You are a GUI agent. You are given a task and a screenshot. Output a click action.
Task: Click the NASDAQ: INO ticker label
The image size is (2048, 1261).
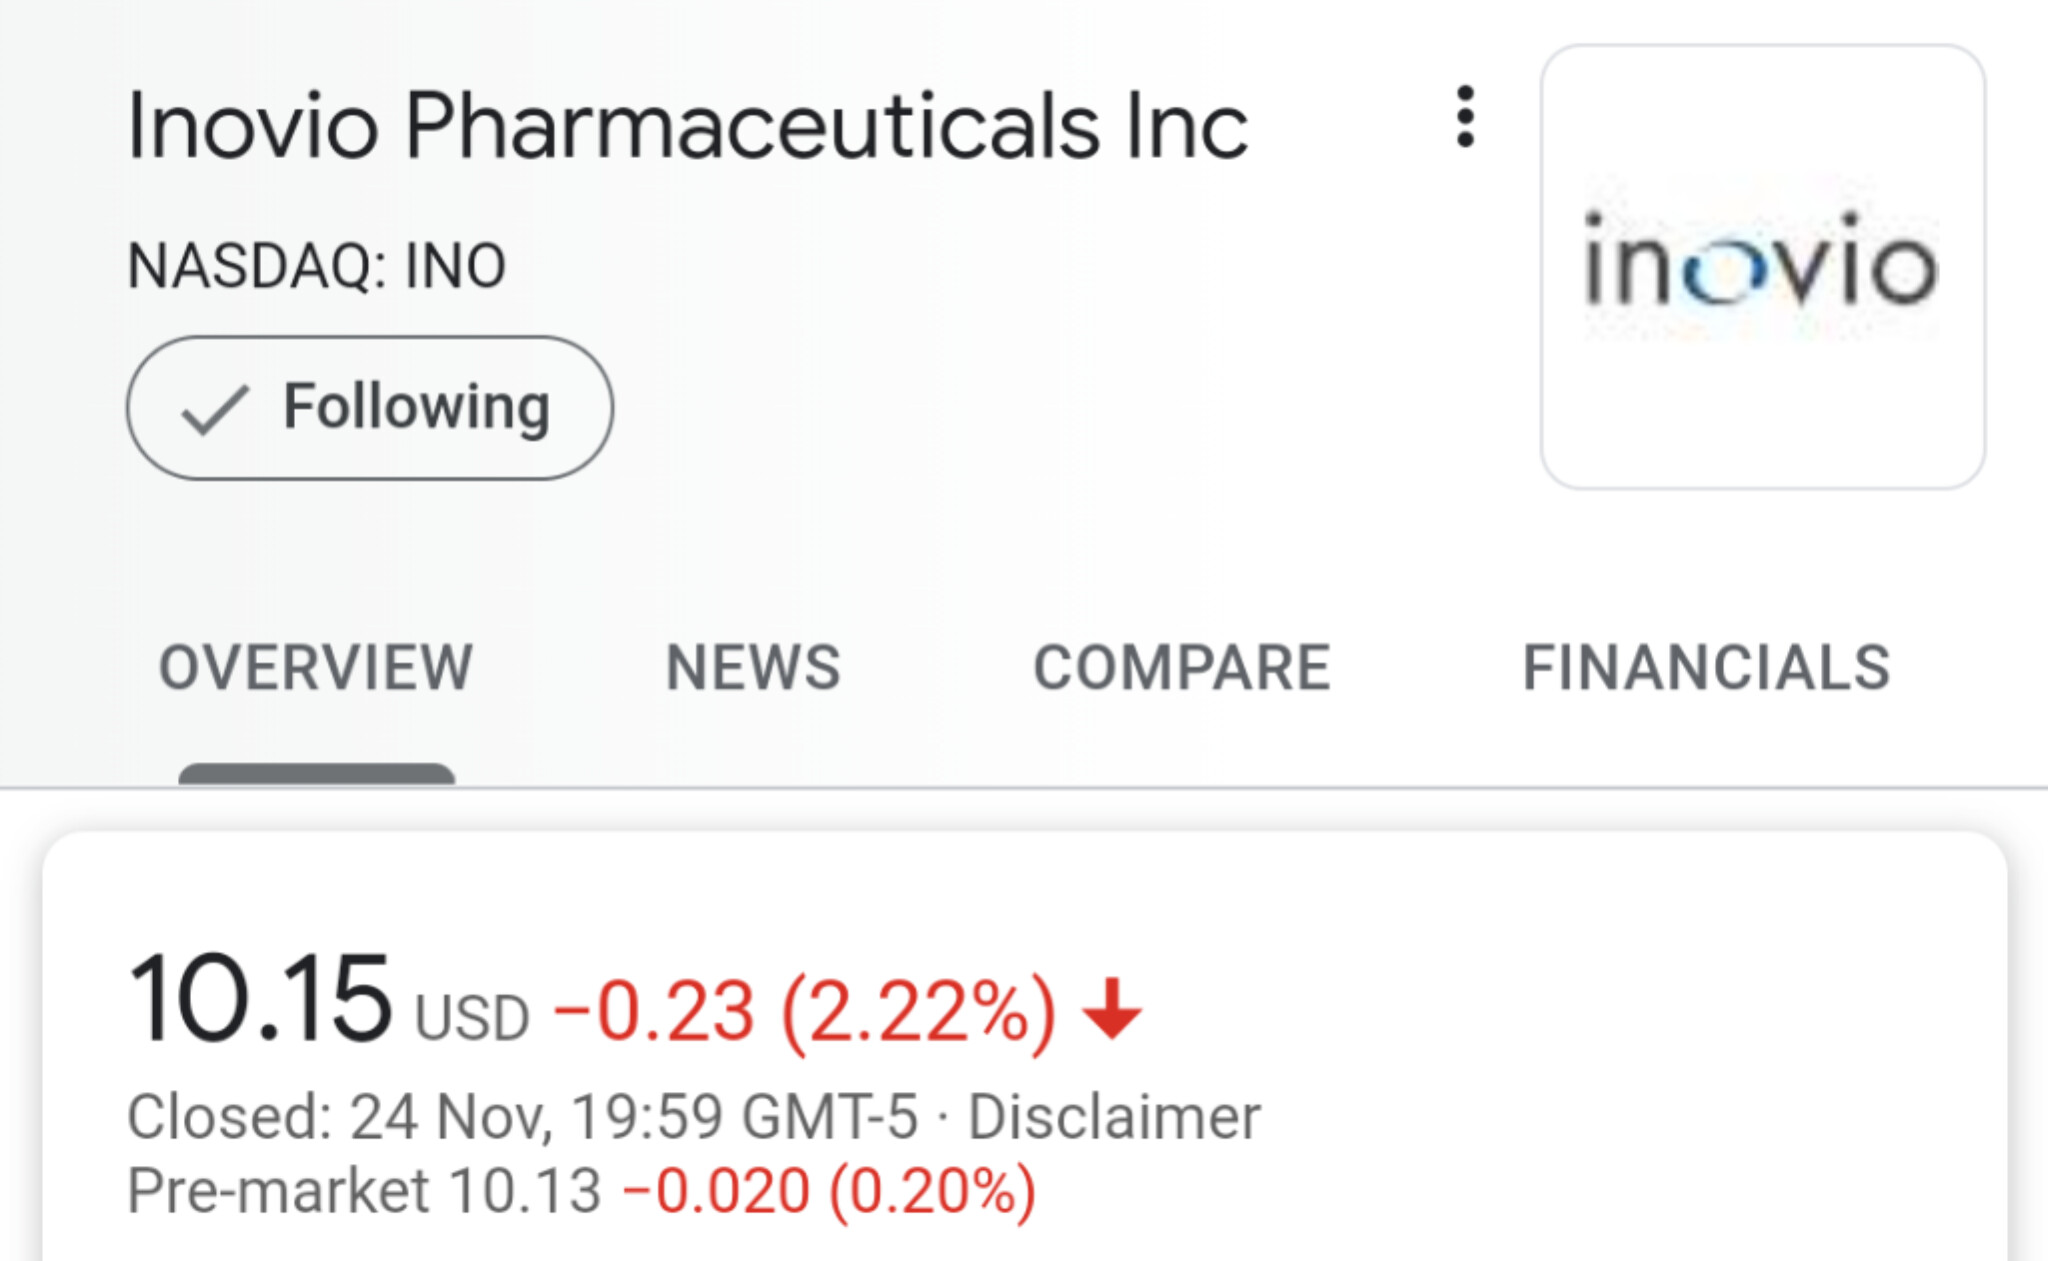317,266
